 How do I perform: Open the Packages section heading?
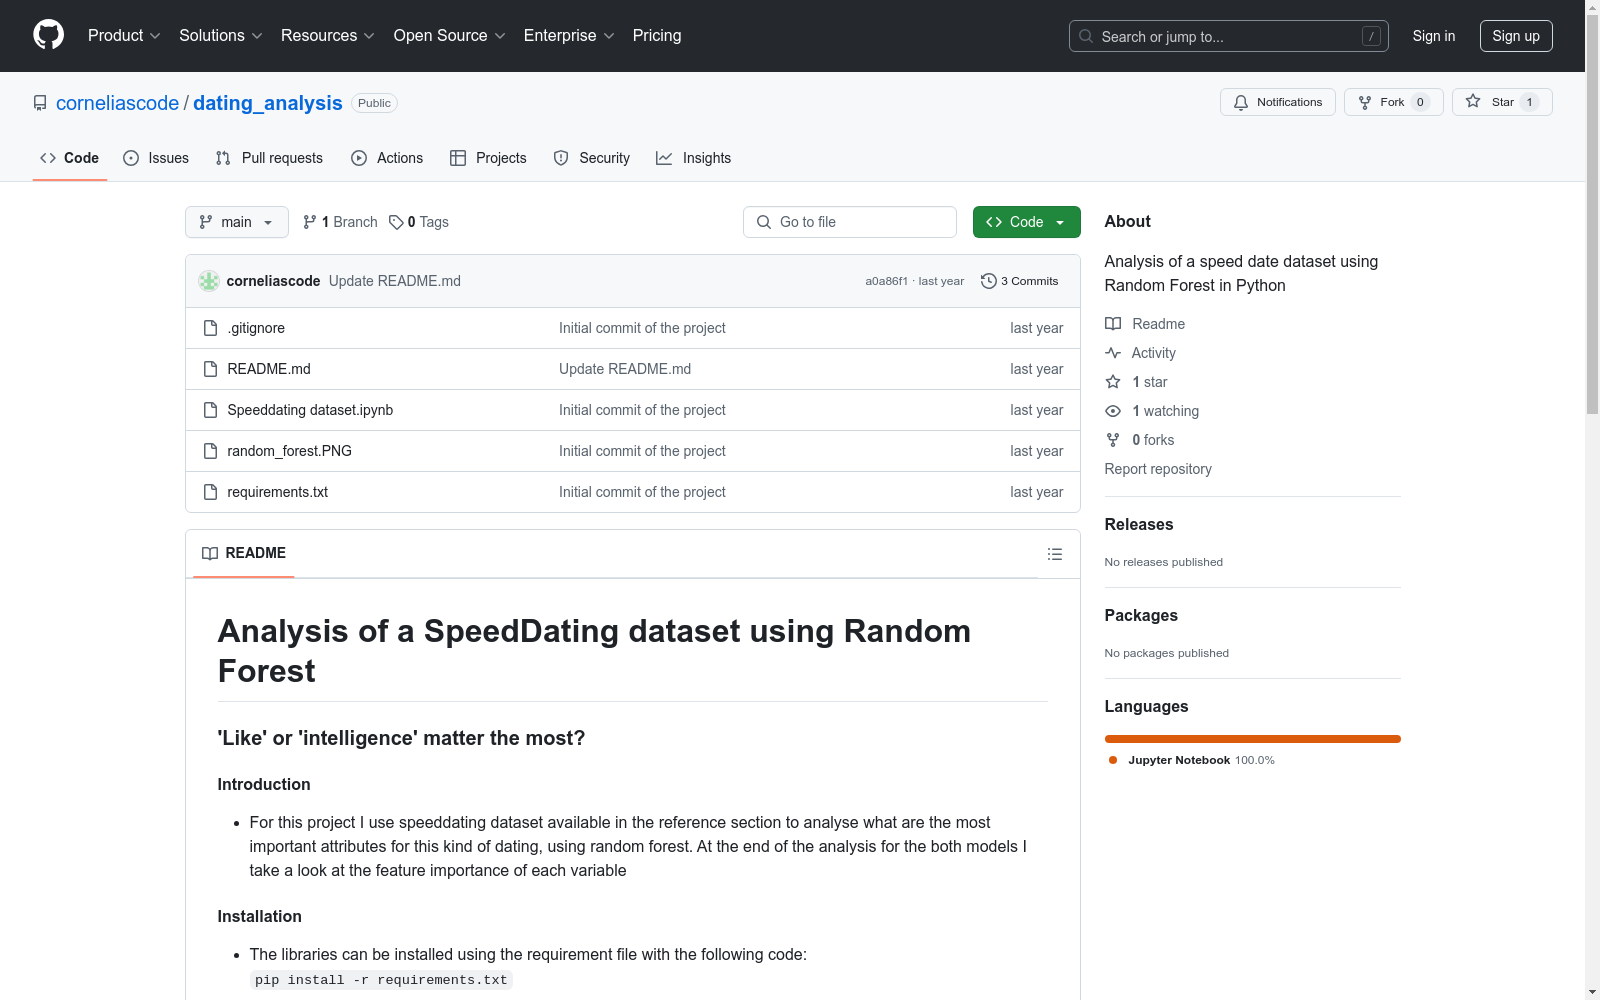point(1141,615)
